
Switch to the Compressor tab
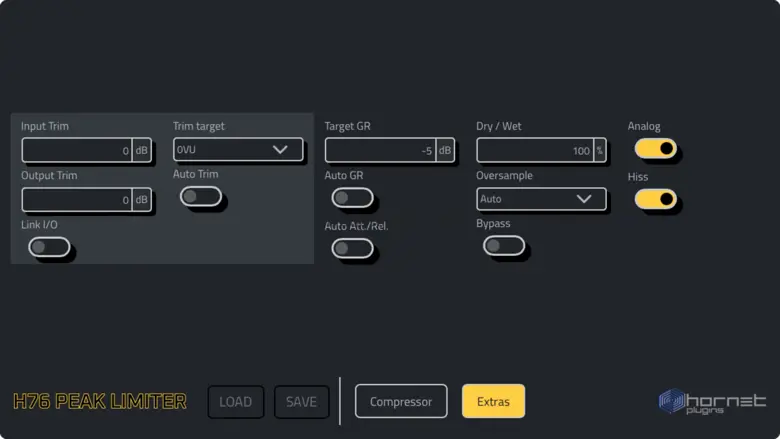401,401
